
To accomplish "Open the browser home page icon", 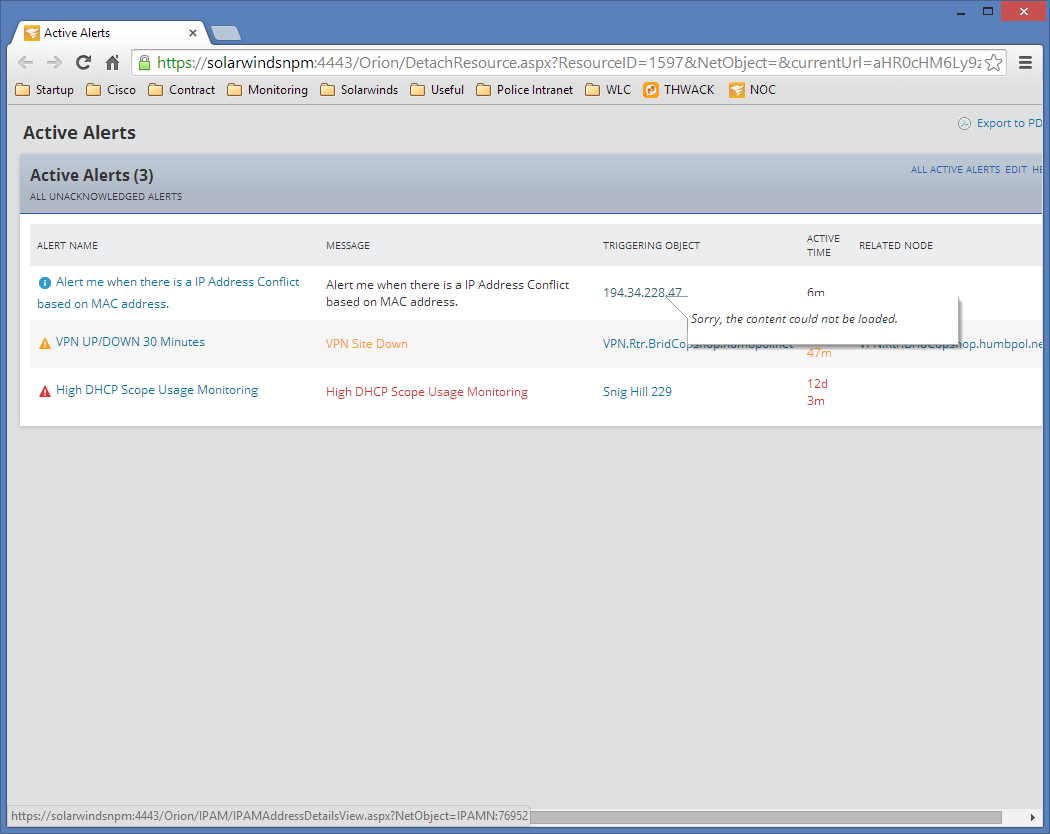I will [x=112, y=62].
